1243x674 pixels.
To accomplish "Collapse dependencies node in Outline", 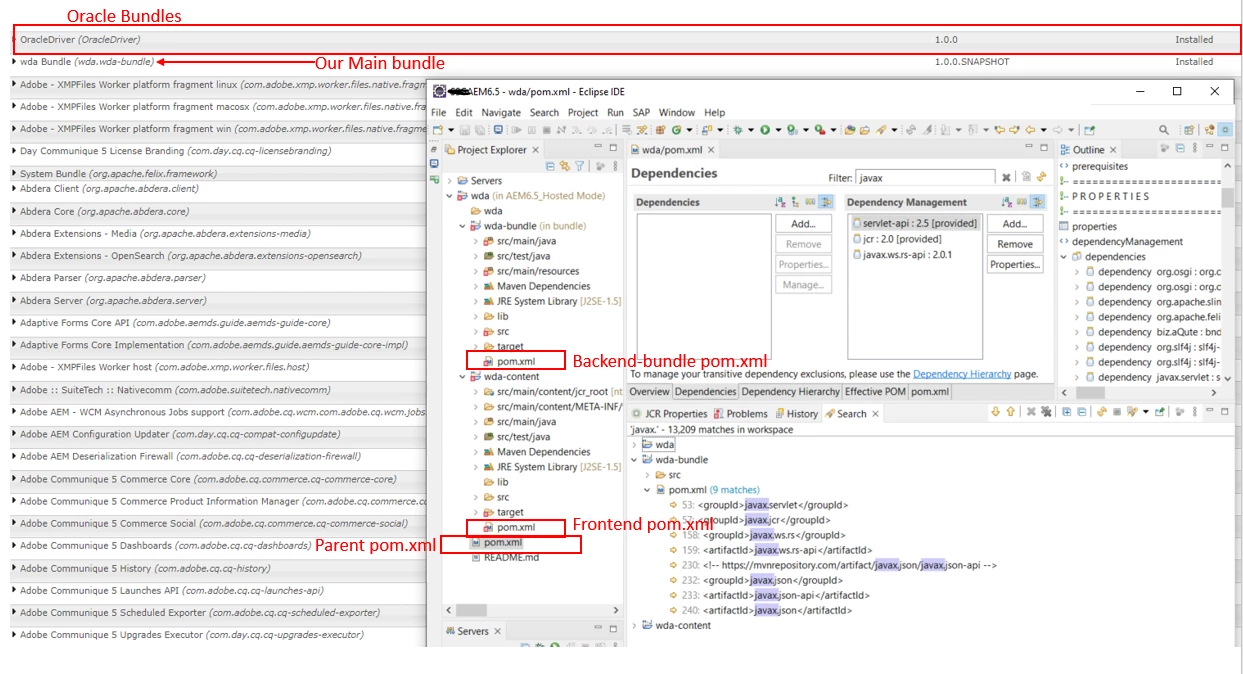I will tap(1064, 257).
